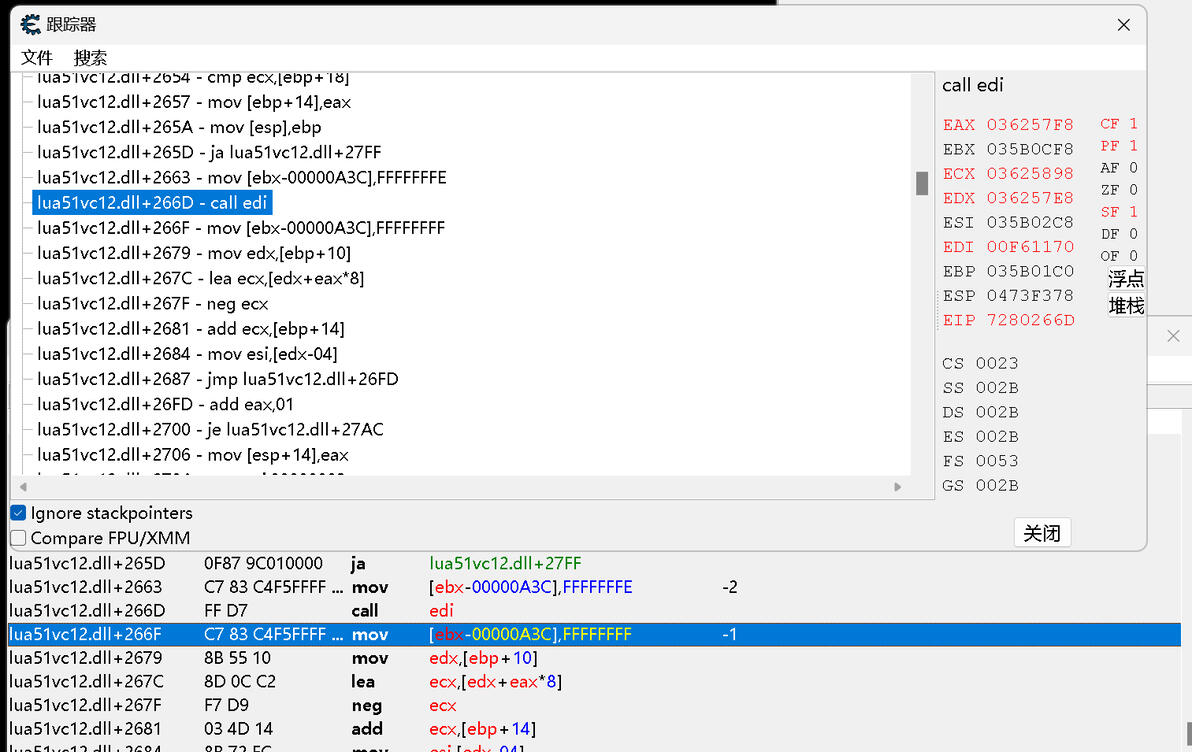Select trace row lua51vc12.dll+2700 je
This screenshot has width=1192, height=752.
[210, 429]
